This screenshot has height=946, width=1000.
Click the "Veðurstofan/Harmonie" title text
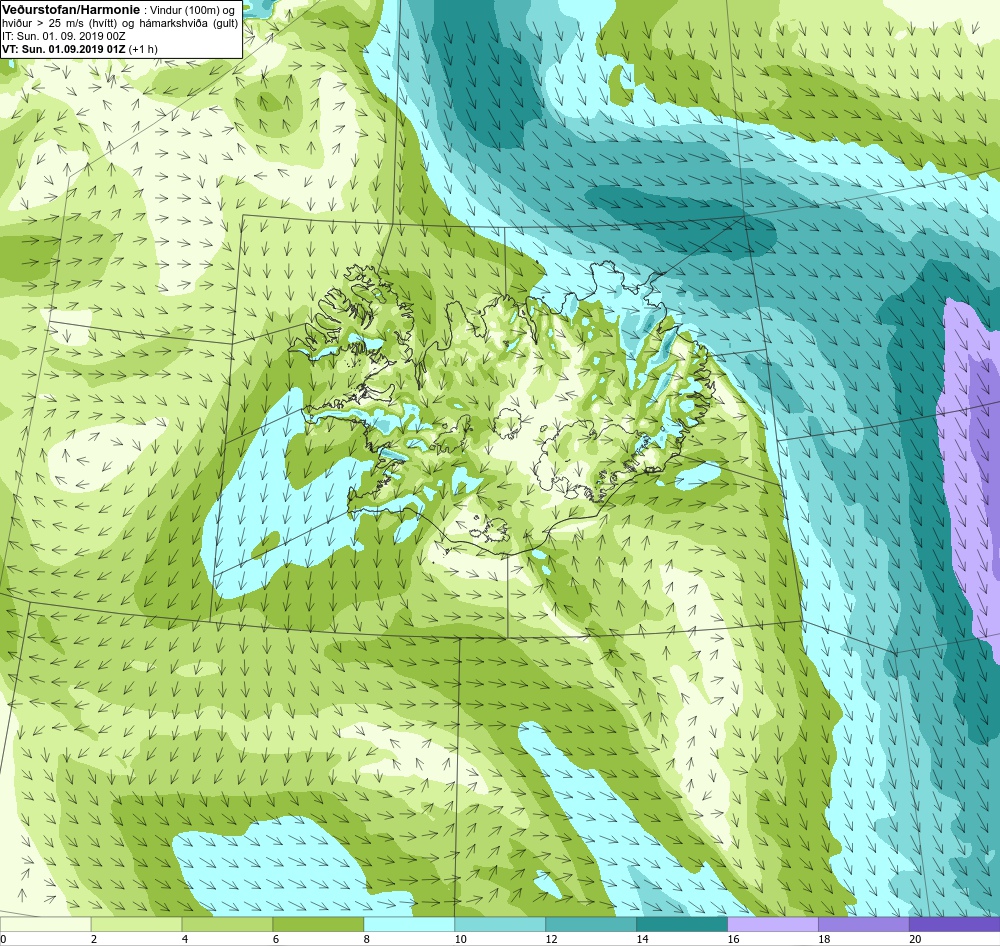(71, 10)
